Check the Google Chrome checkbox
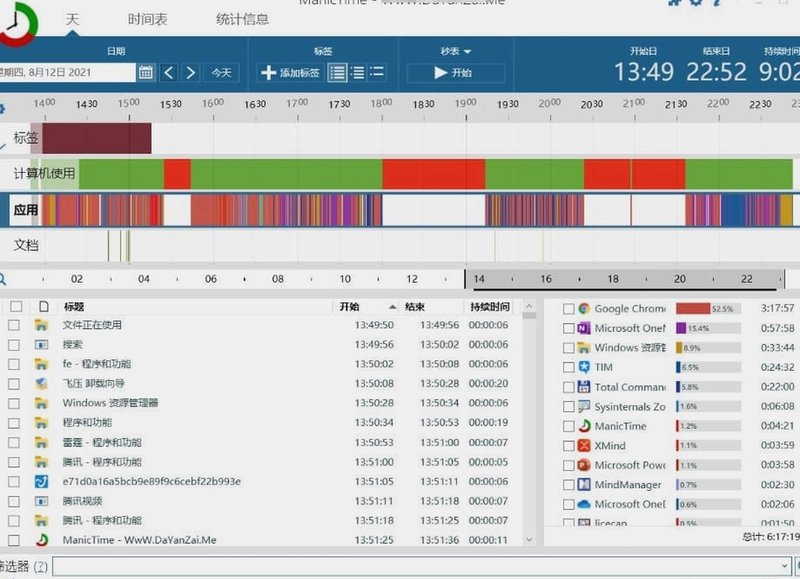This screenshot has width=800, height=579. (568, 309)
